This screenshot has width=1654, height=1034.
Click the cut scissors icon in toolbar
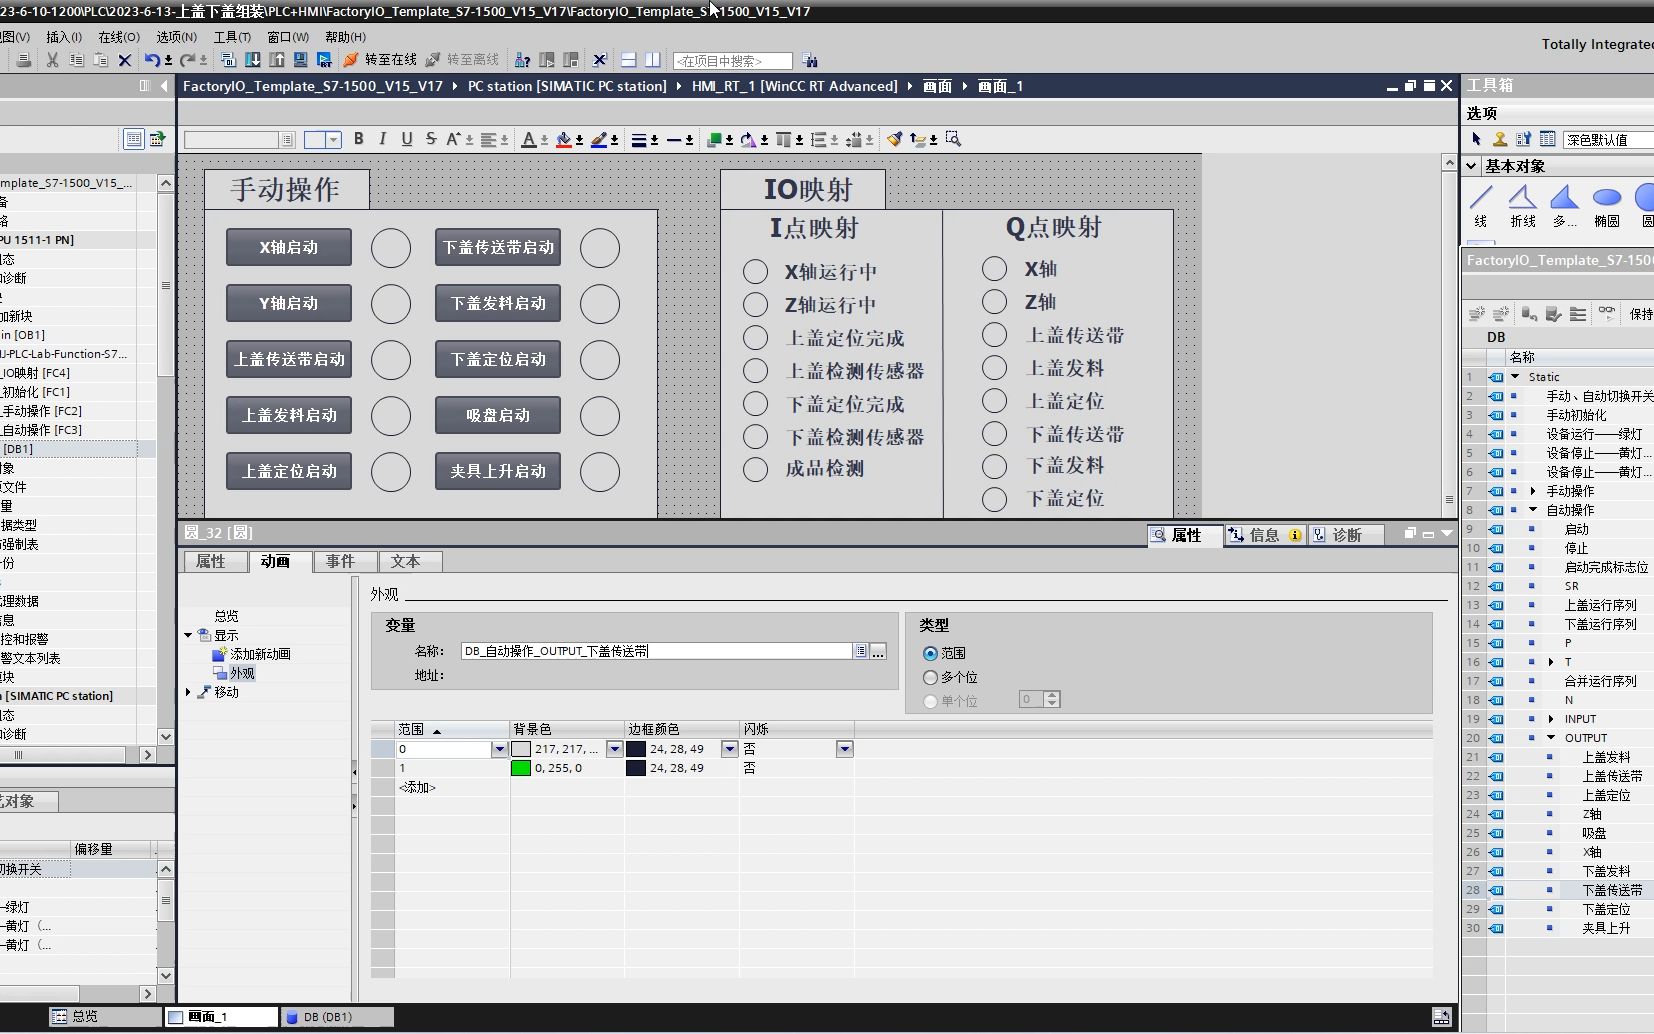[52, 60]
